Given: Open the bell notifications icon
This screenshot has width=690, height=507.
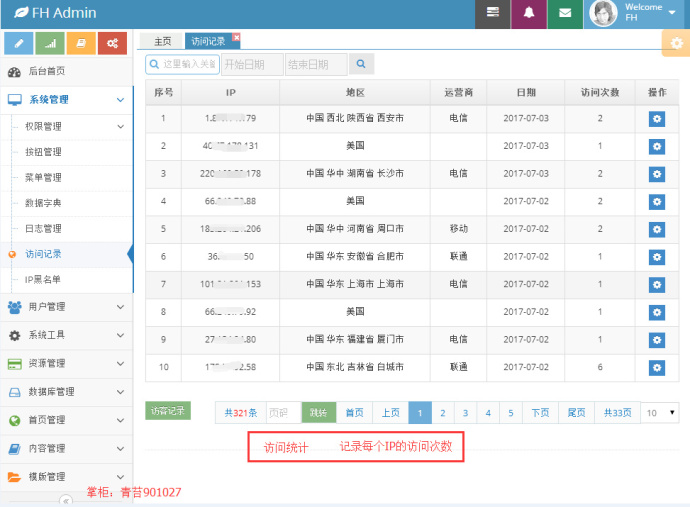Looking at the screenshot, I should coord(529,13).
